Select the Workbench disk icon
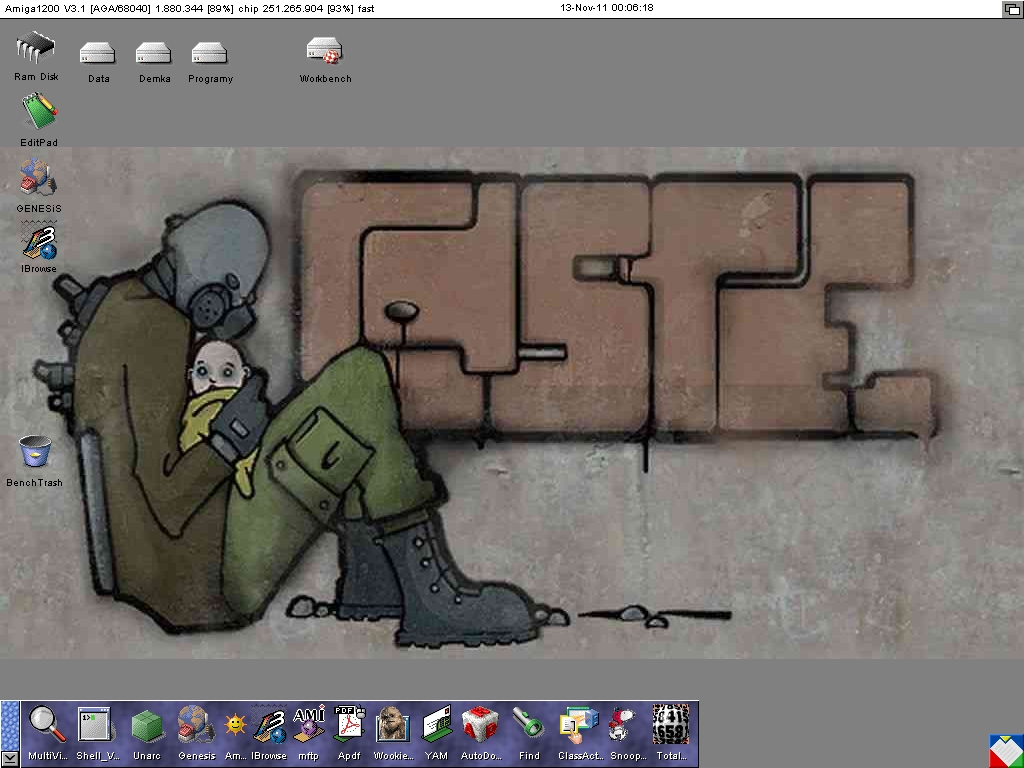The height and width of the screenshot is (768, 1024). (x=325, y=51)
